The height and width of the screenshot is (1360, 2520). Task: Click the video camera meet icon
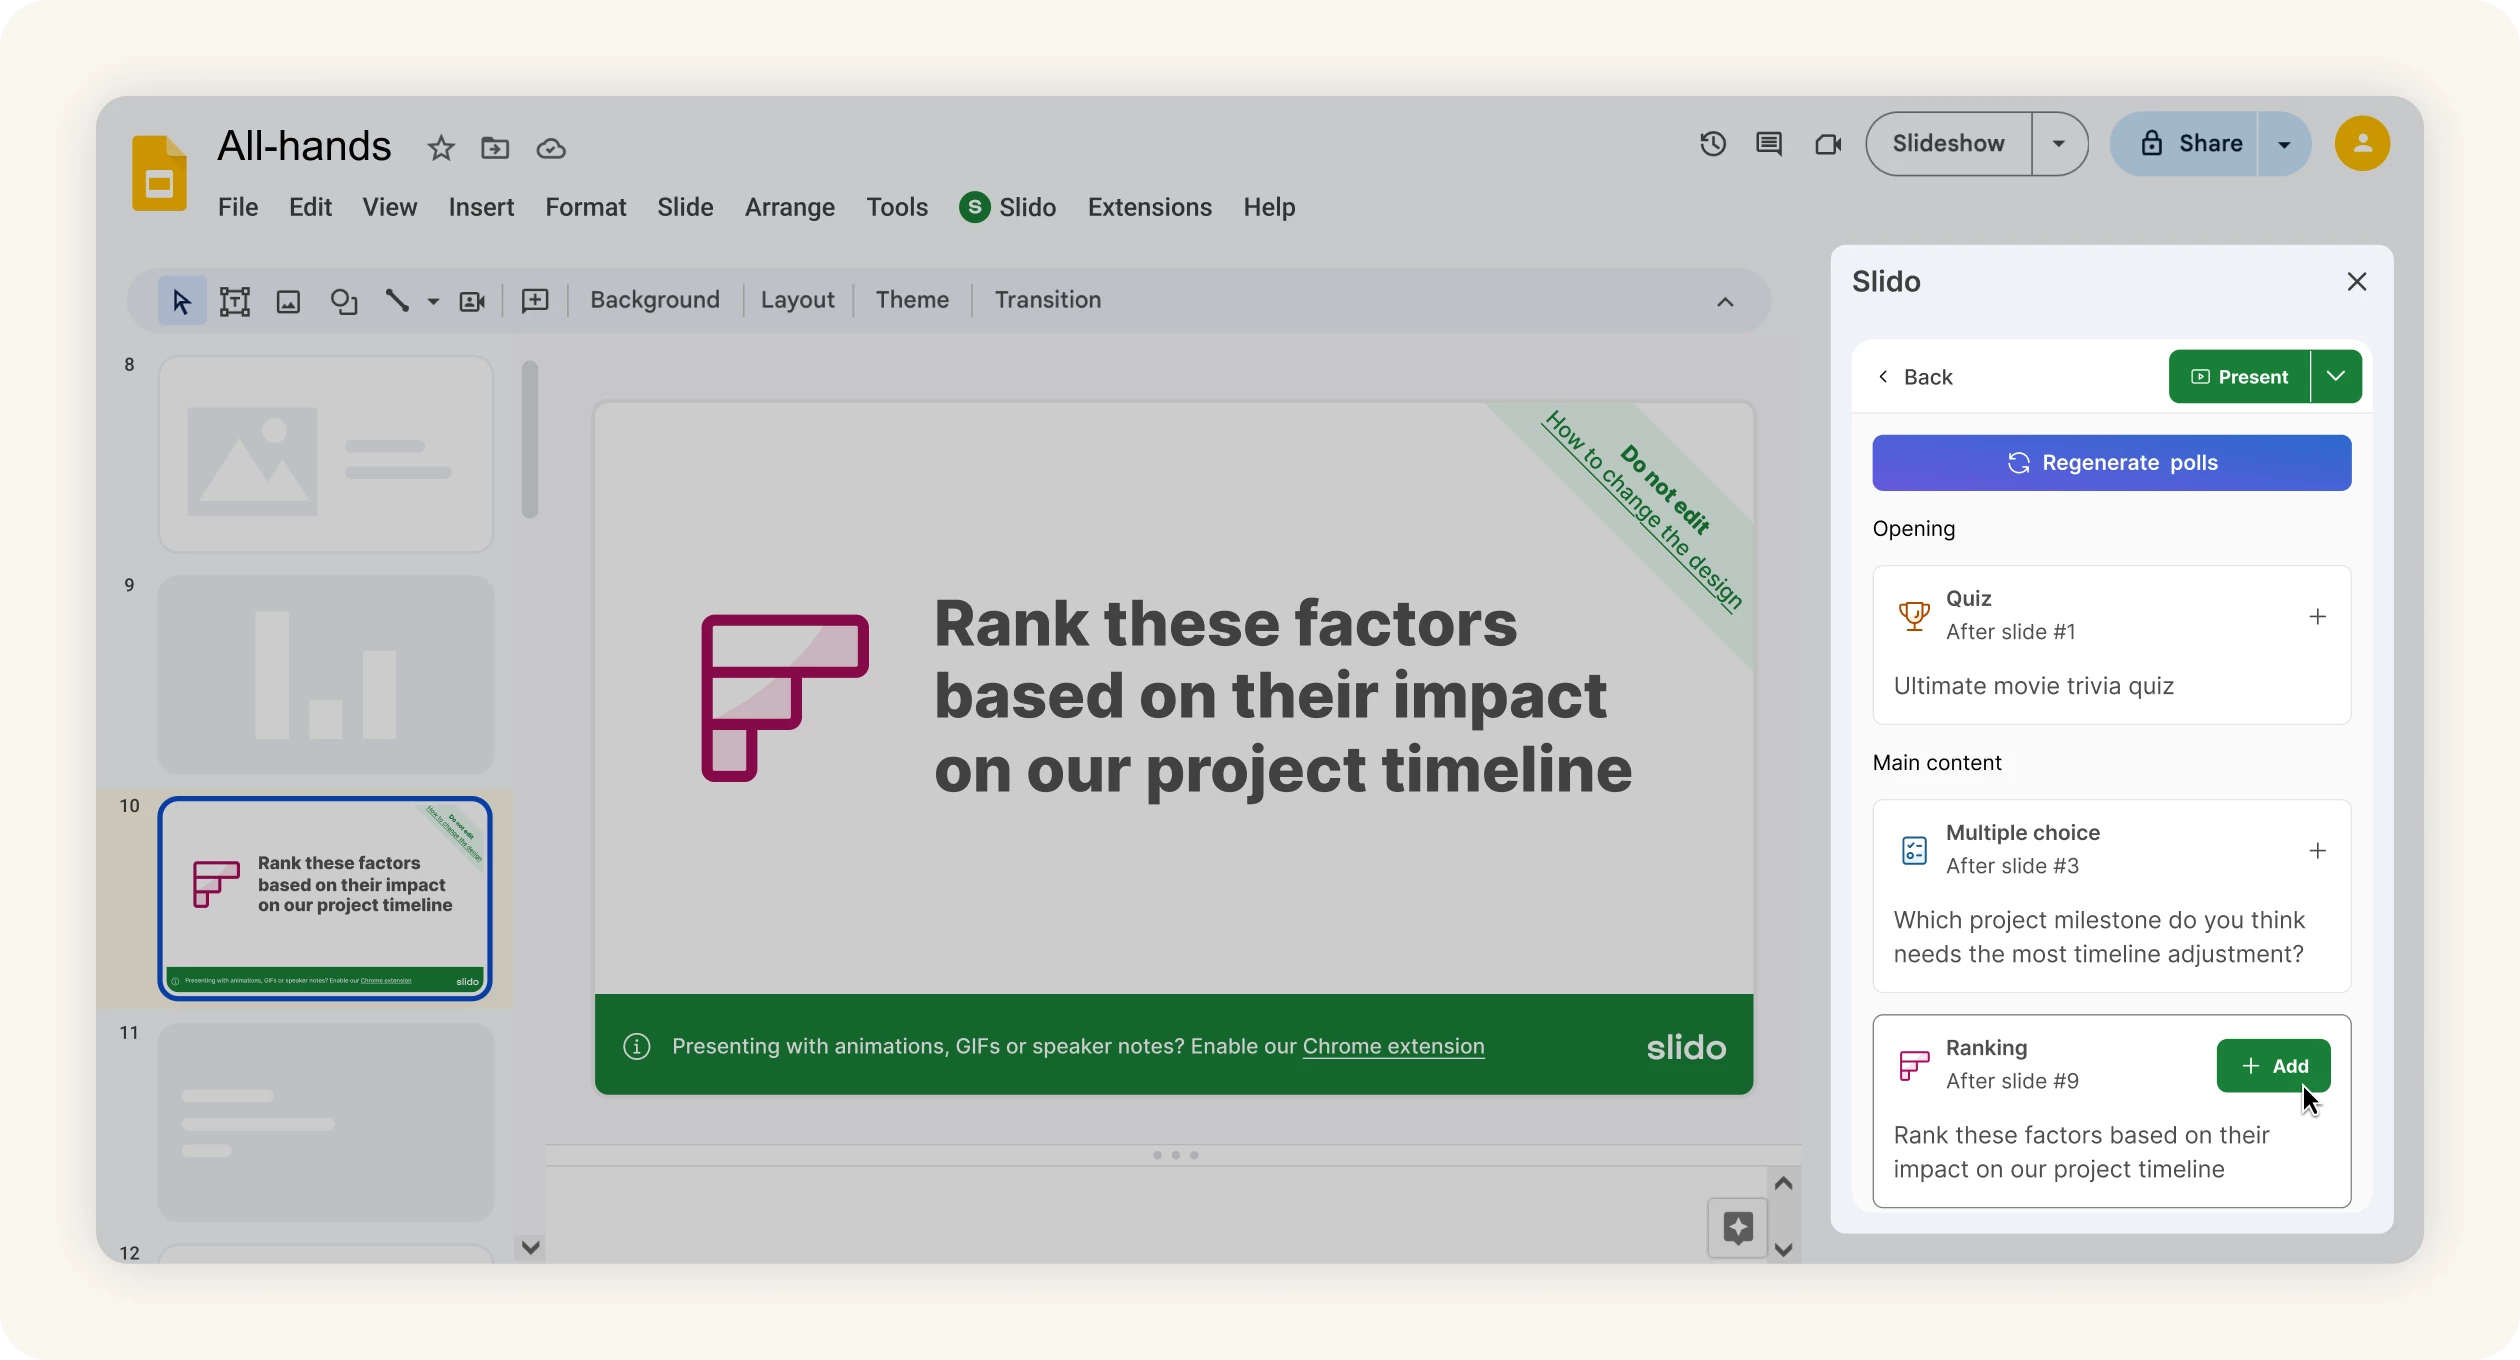[1827, 144]
